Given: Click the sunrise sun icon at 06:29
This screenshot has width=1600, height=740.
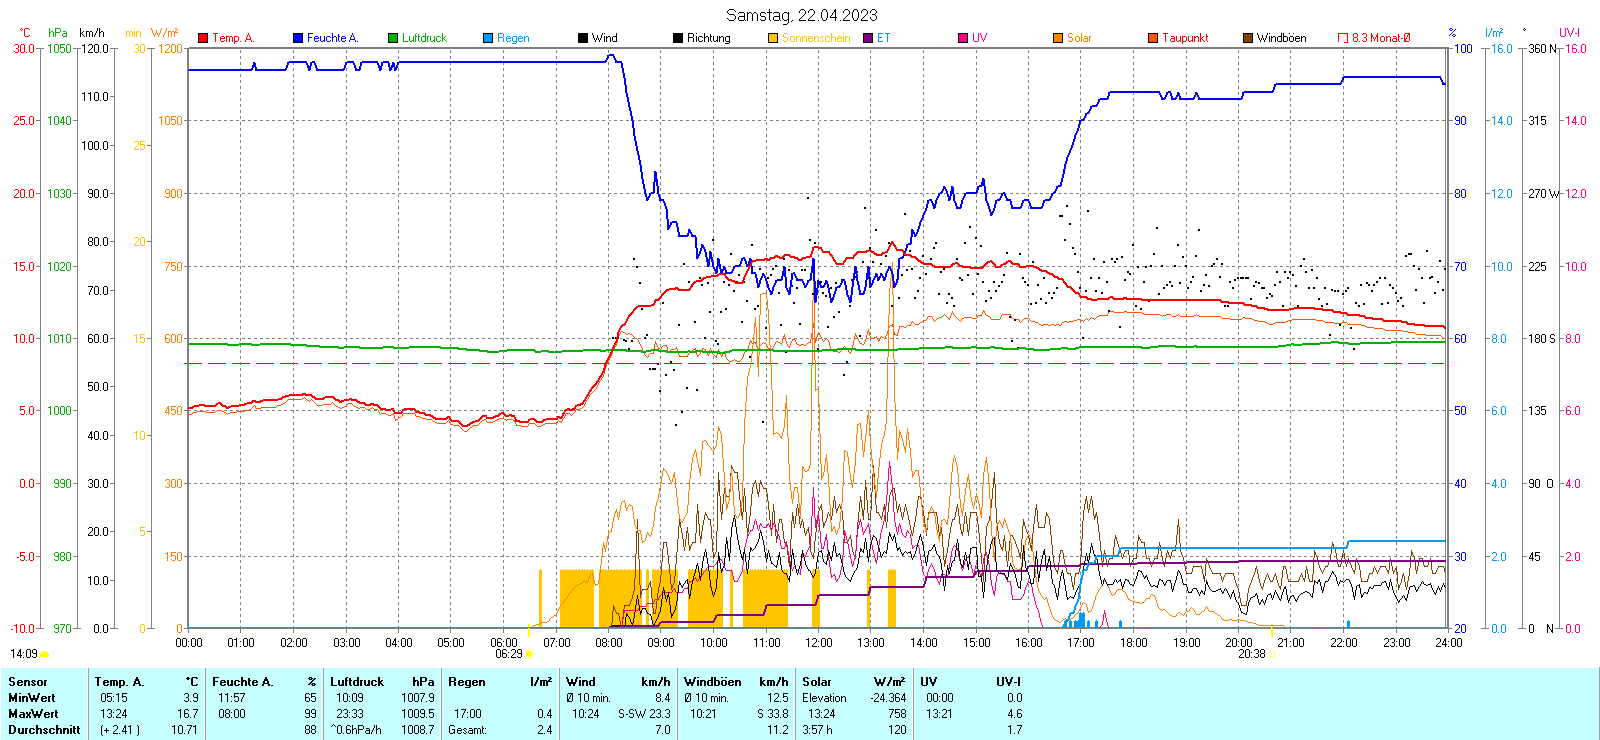Looking at the screenshot, I should click(529, 654).
